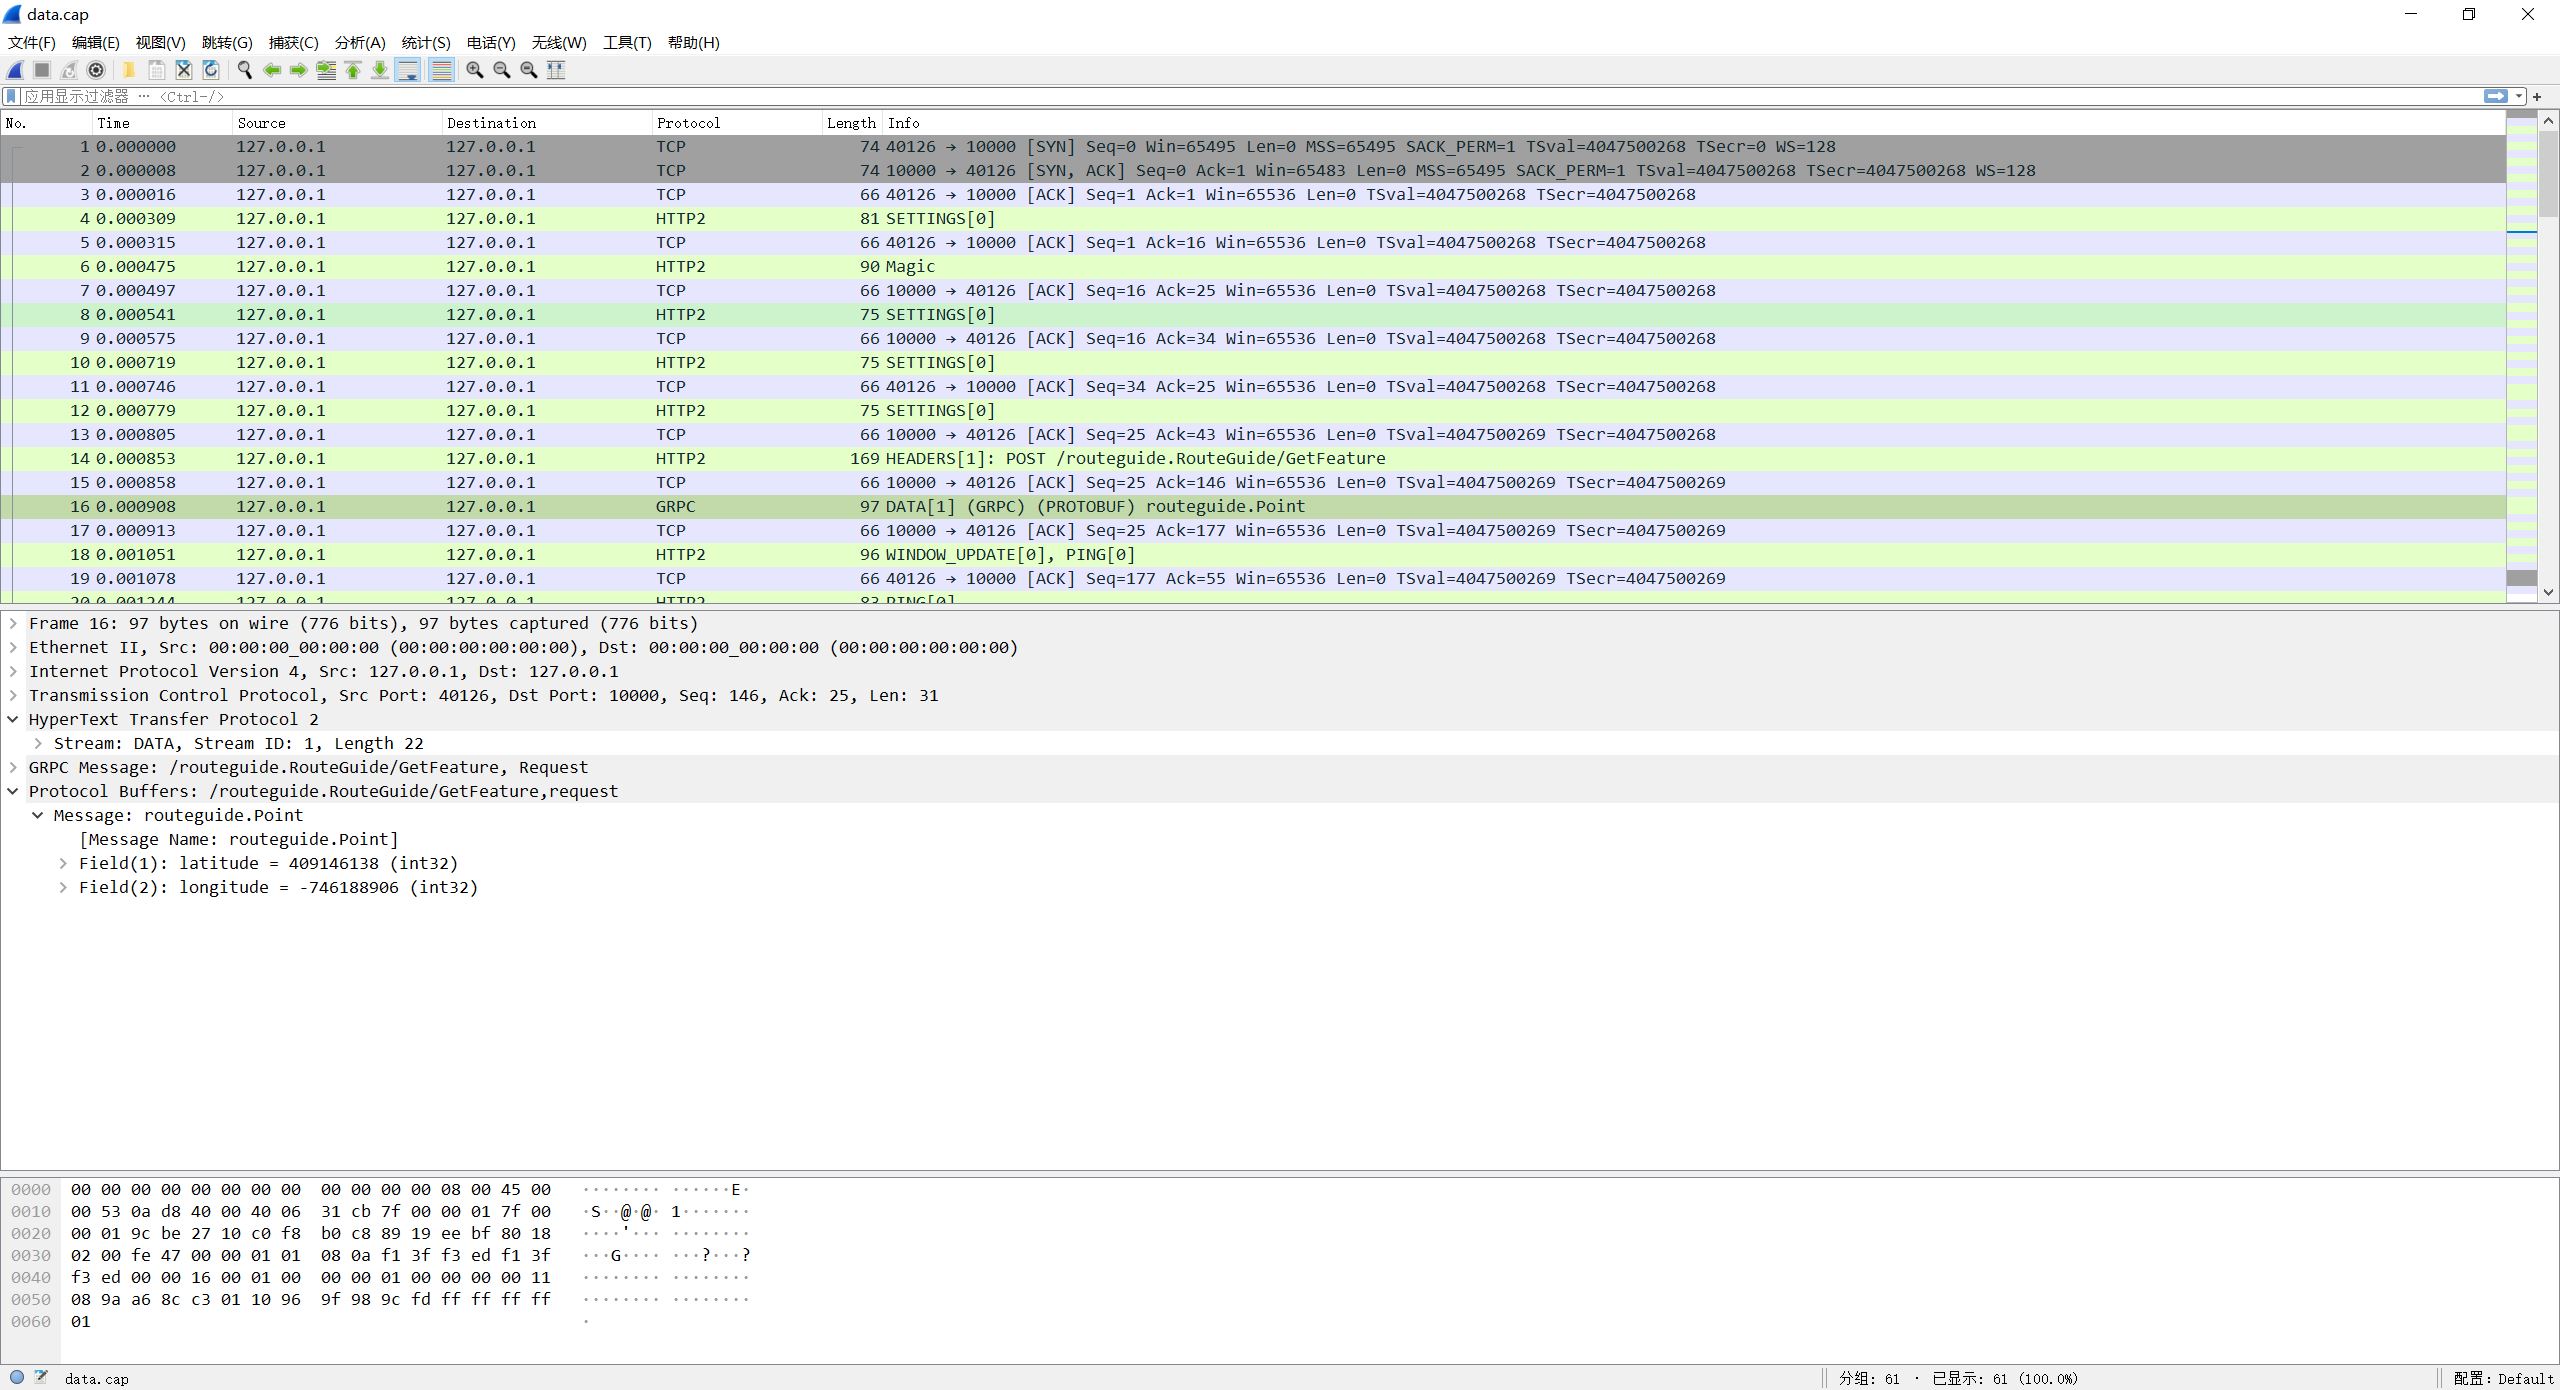Expand the Ethernet II tree row
The image size is (2560, 1390).
(13, 647)
